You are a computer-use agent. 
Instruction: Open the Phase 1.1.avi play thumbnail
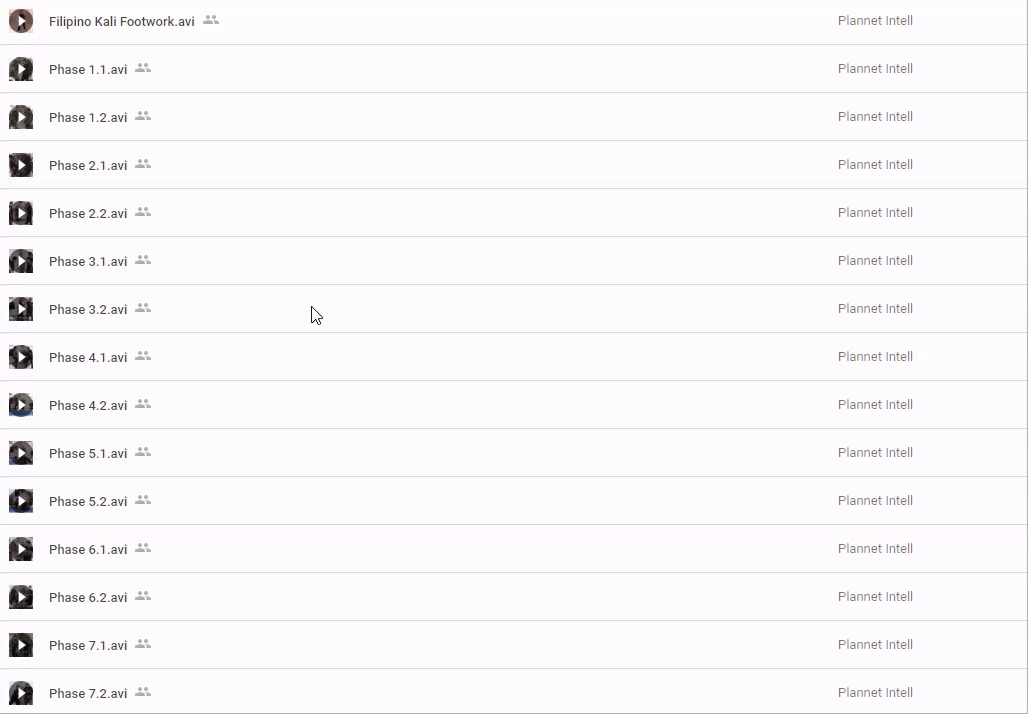[x=21, y=69]
